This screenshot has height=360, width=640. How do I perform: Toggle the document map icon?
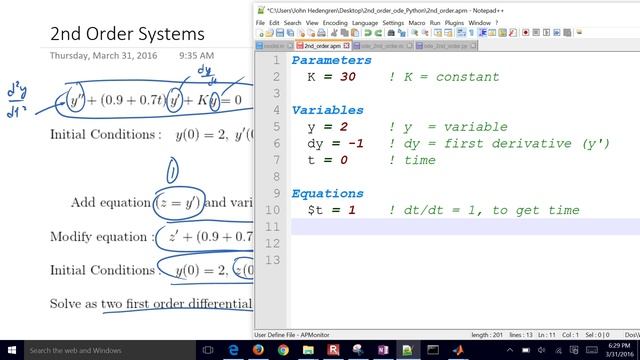[502, 33]
